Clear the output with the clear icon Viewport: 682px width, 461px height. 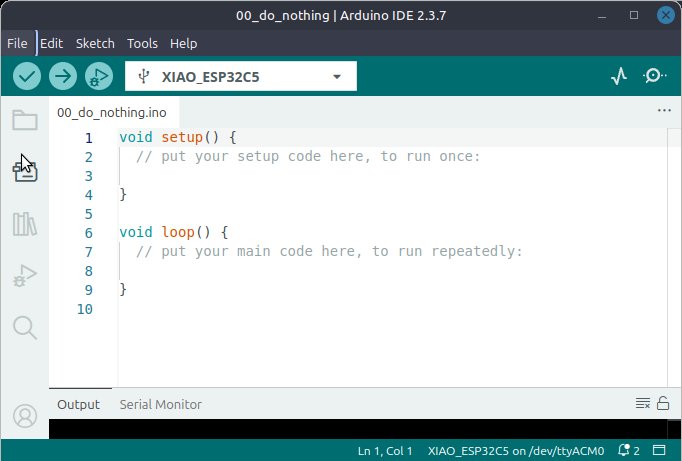click(642, 404)
